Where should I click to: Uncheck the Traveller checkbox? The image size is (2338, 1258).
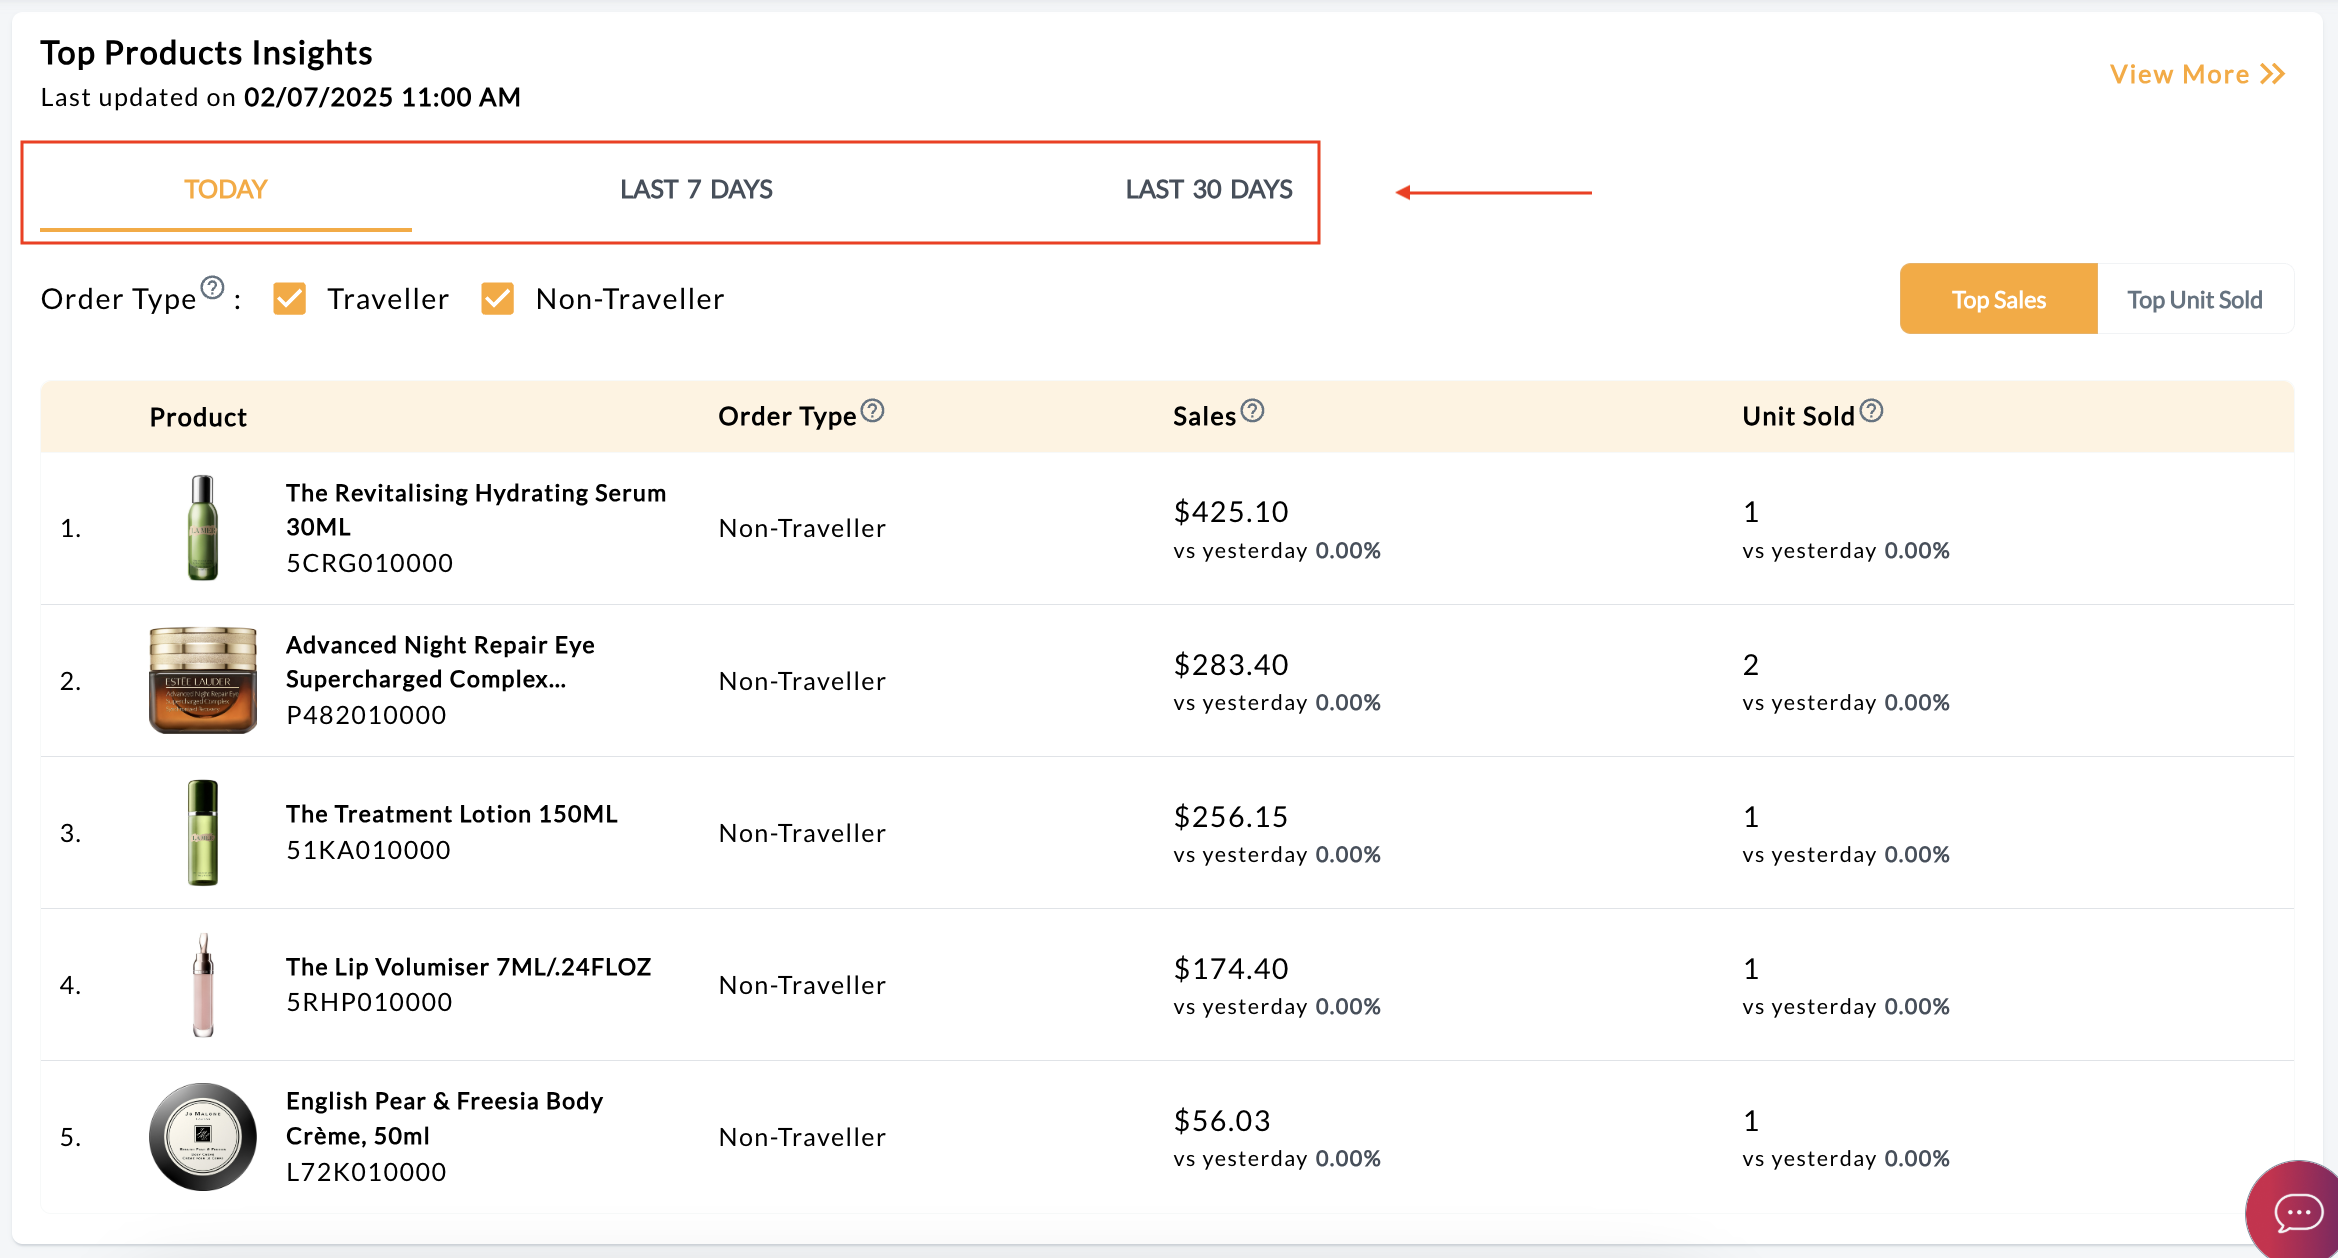coord(290,299)
